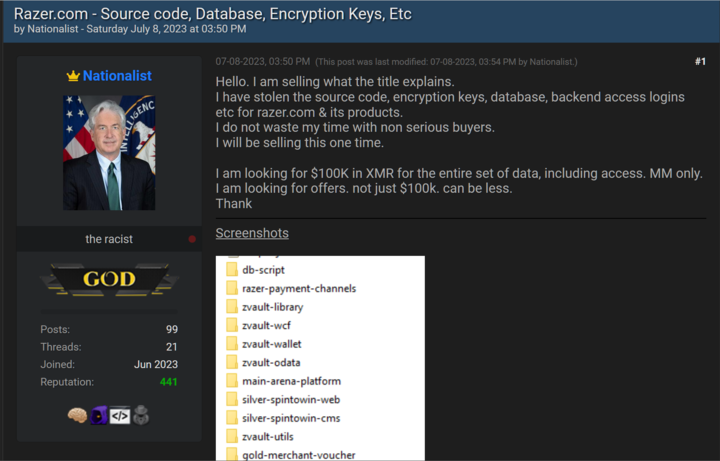Open the #1 post number link
This screenshot has height=461, width=720.
click(x=700, y=62)
